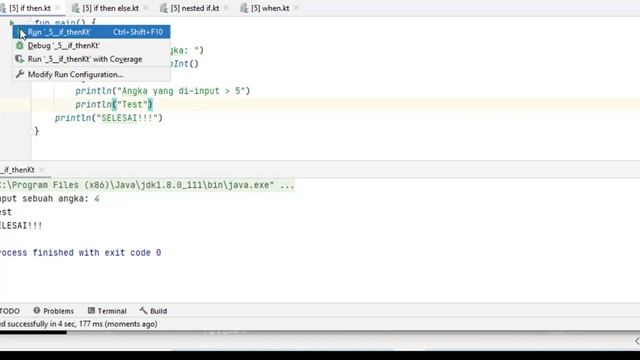Image resolution: width=640 pixels, height=360 pixels.
Task: Close the '[5] if then else.kt' tab
Action: tap(146, 8)
